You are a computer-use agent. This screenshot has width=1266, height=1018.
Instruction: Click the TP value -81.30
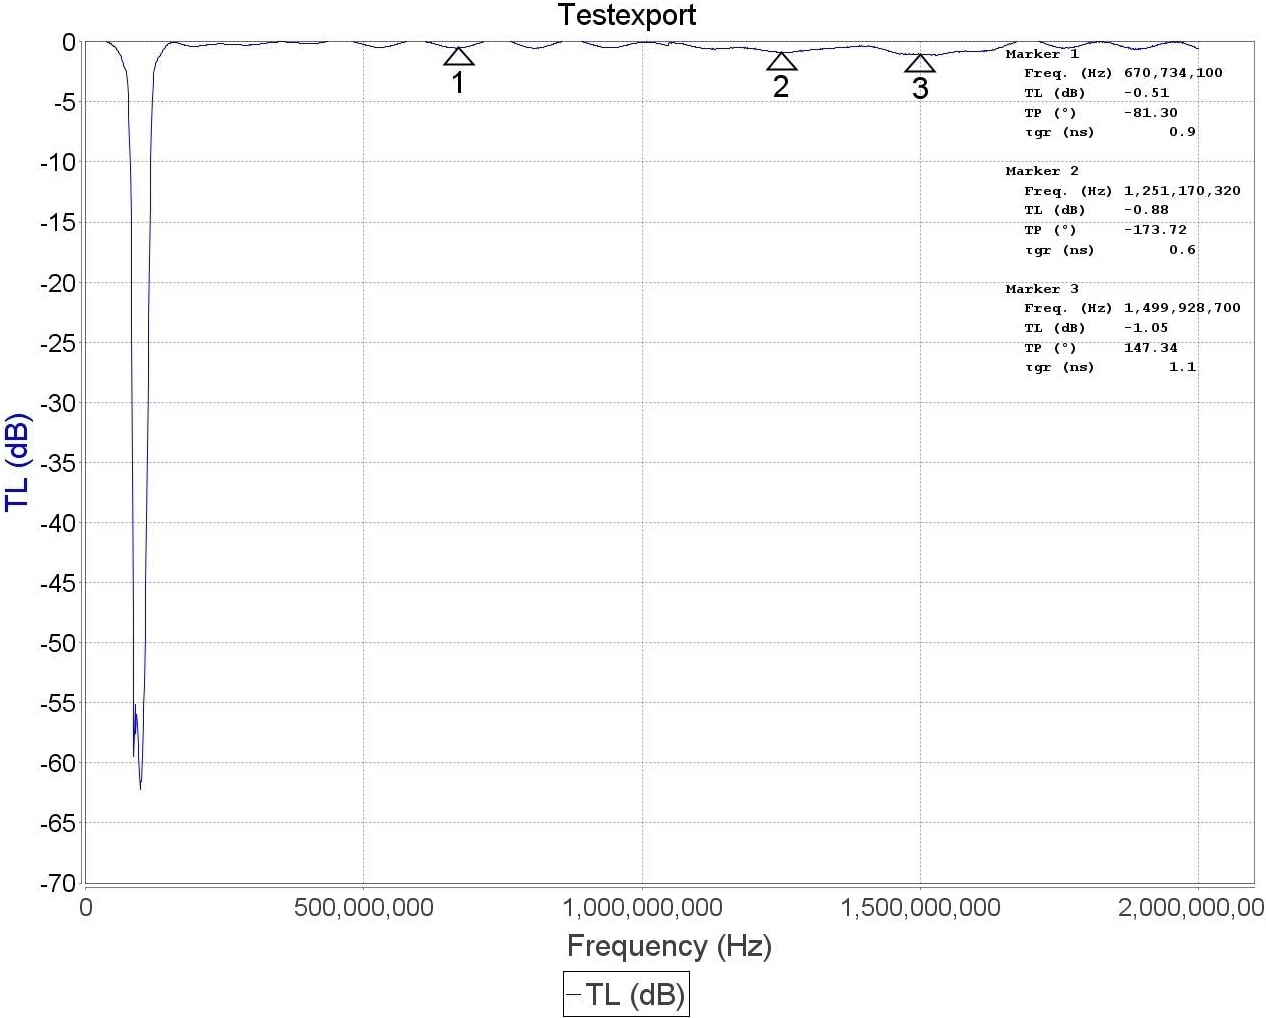[x=1151, y=113]
